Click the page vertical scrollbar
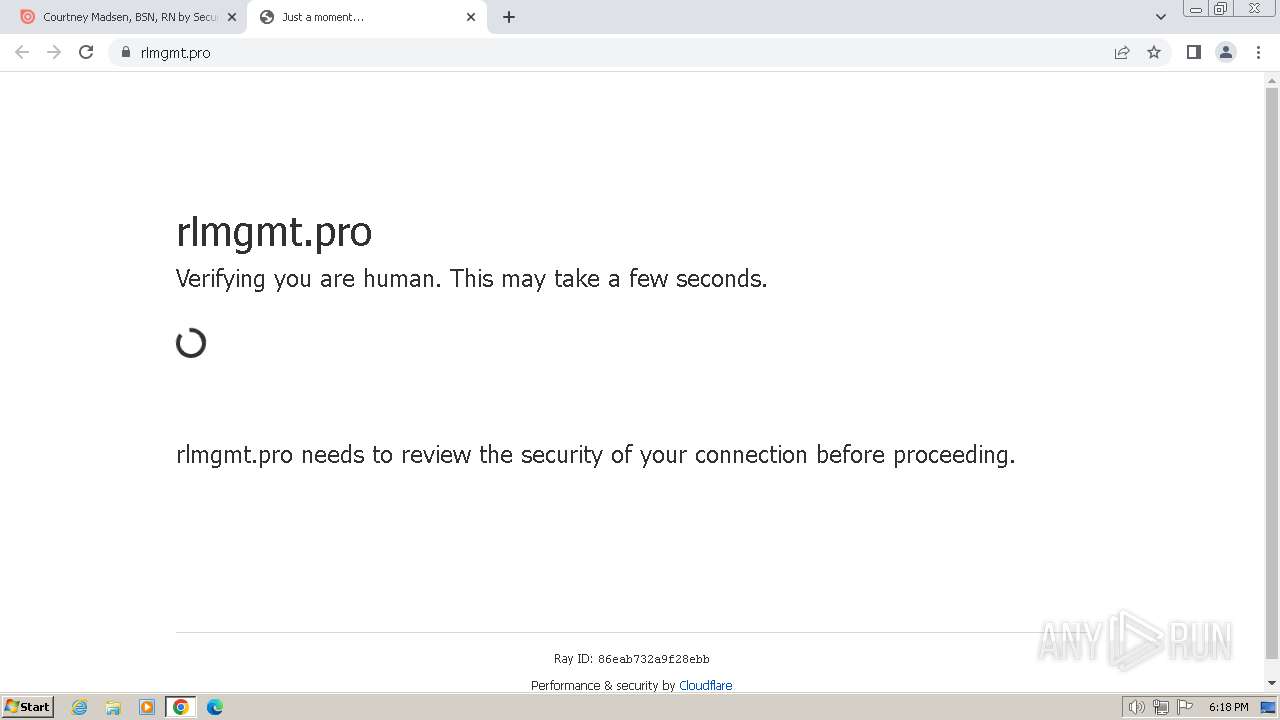 (1272, 375)
